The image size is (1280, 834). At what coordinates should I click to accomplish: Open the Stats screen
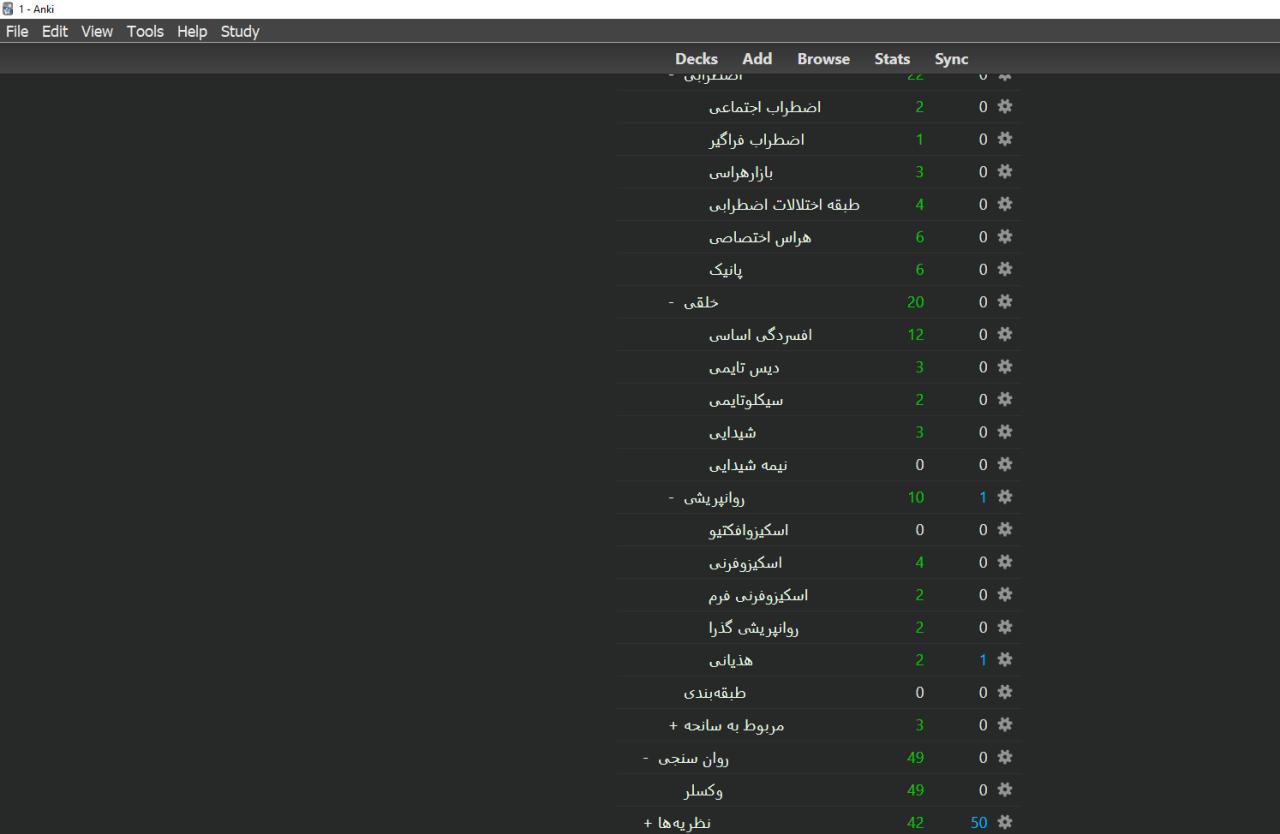892,59
